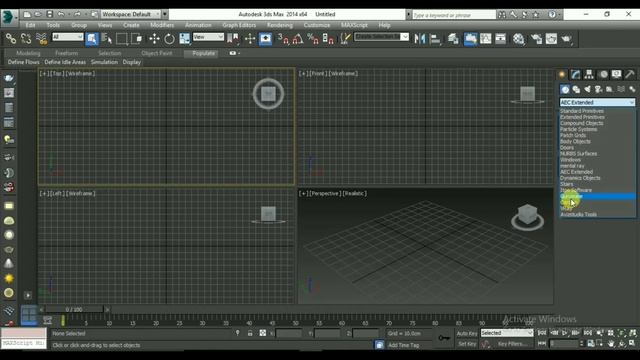Open the Modifiers menu
This screenshot has width=640, height=360.
click(x=162, y=25)
